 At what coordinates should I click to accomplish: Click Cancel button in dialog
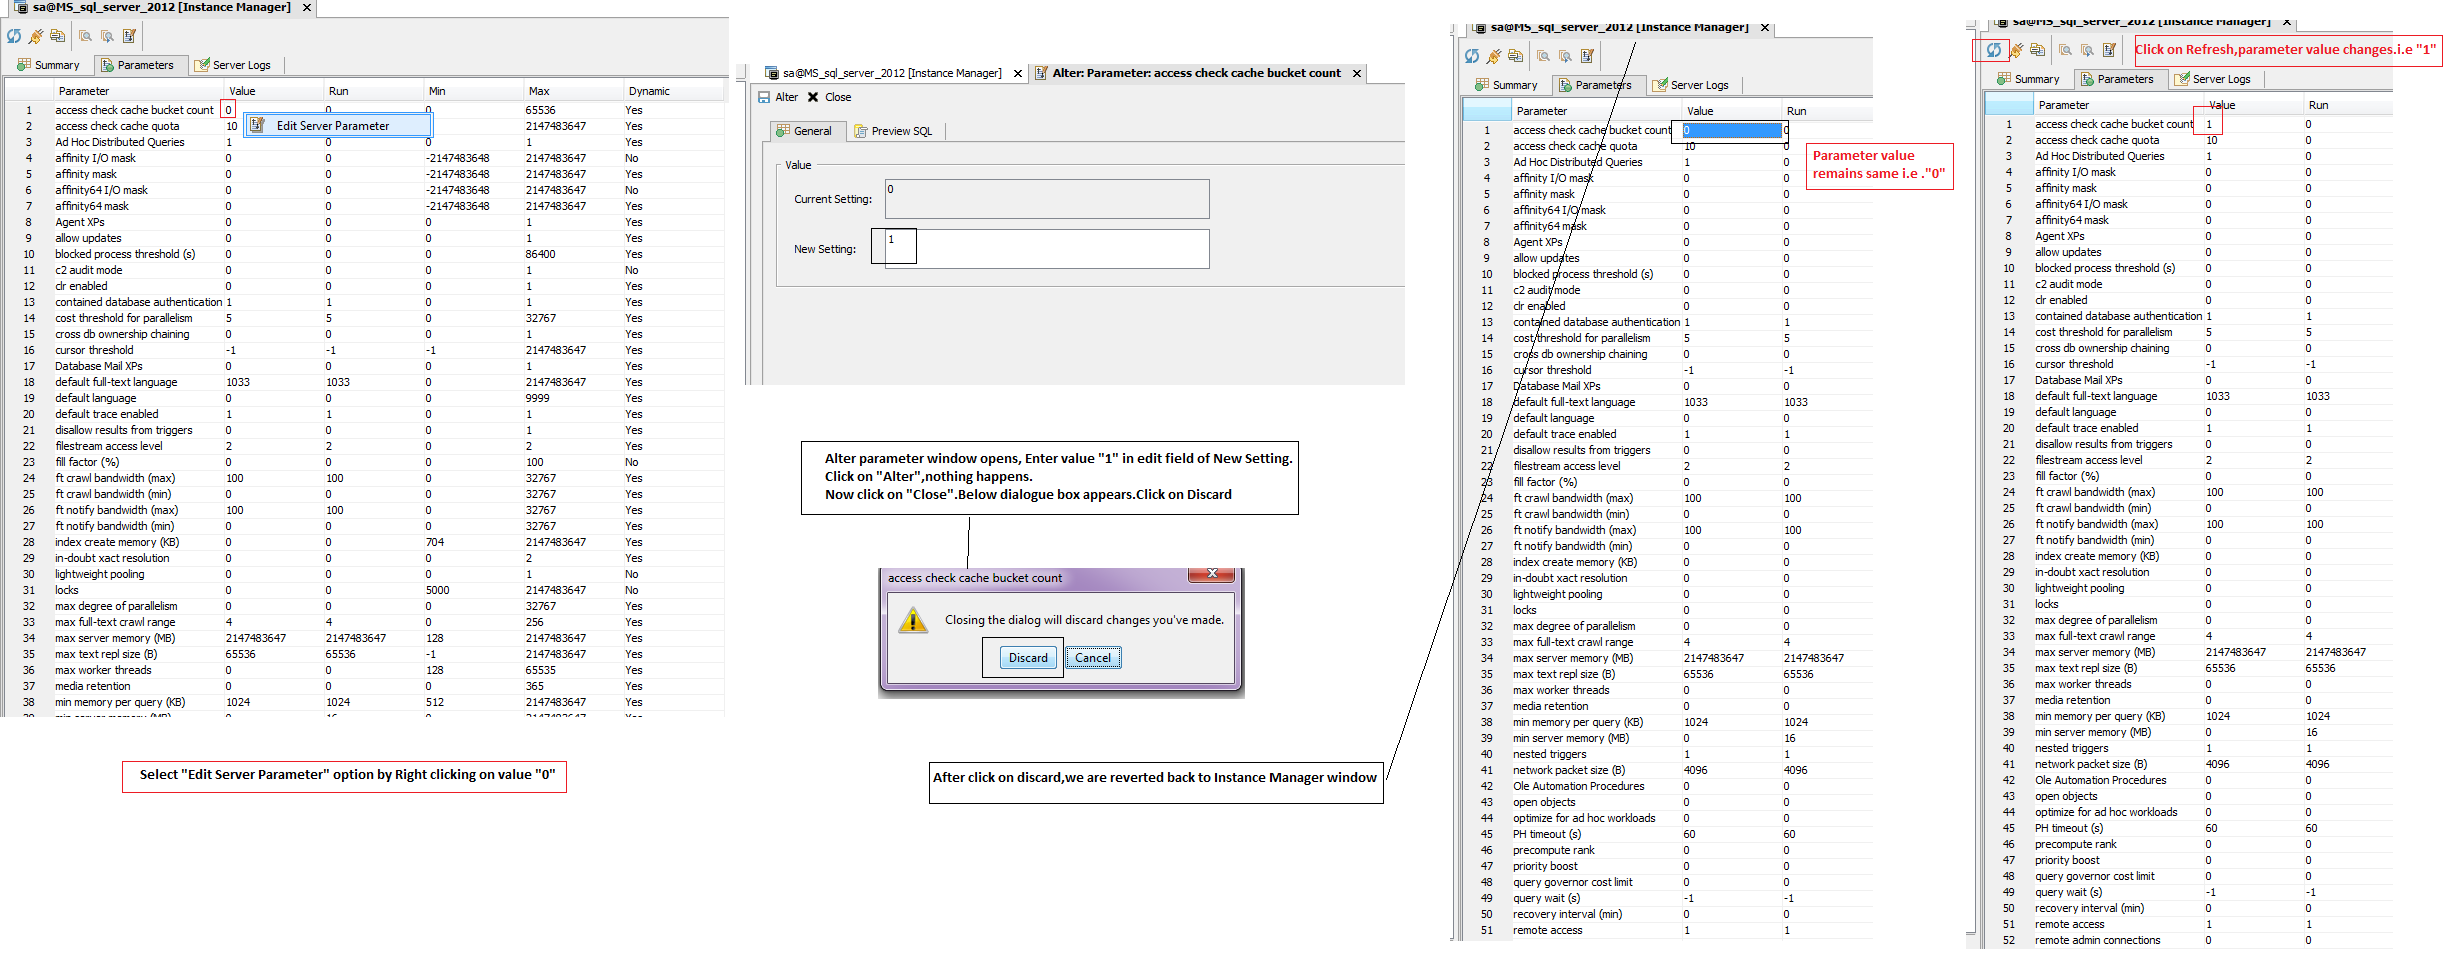tap(1093, 657)
